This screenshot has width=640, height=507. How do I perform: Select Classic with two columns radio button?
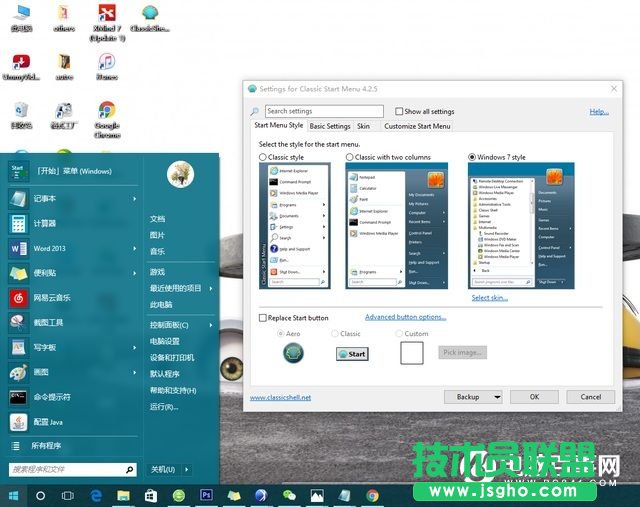click(x=349, y=157)
